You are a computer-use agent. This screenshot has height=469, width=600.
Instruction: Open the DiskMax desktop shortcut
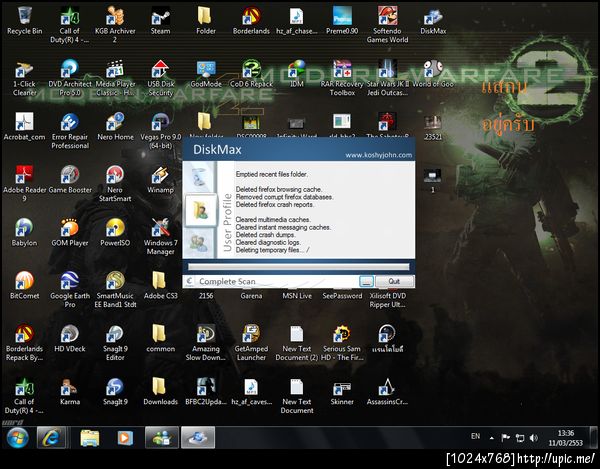[433, 21]
